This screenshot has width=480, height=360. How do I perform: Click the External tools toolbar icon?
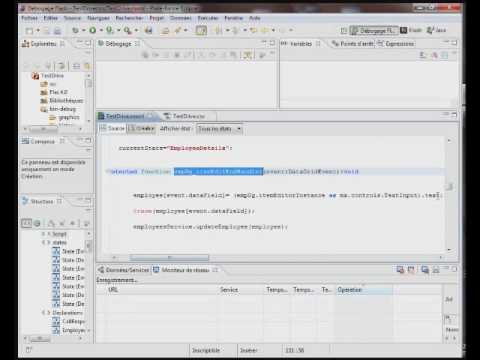coord(127,30)
